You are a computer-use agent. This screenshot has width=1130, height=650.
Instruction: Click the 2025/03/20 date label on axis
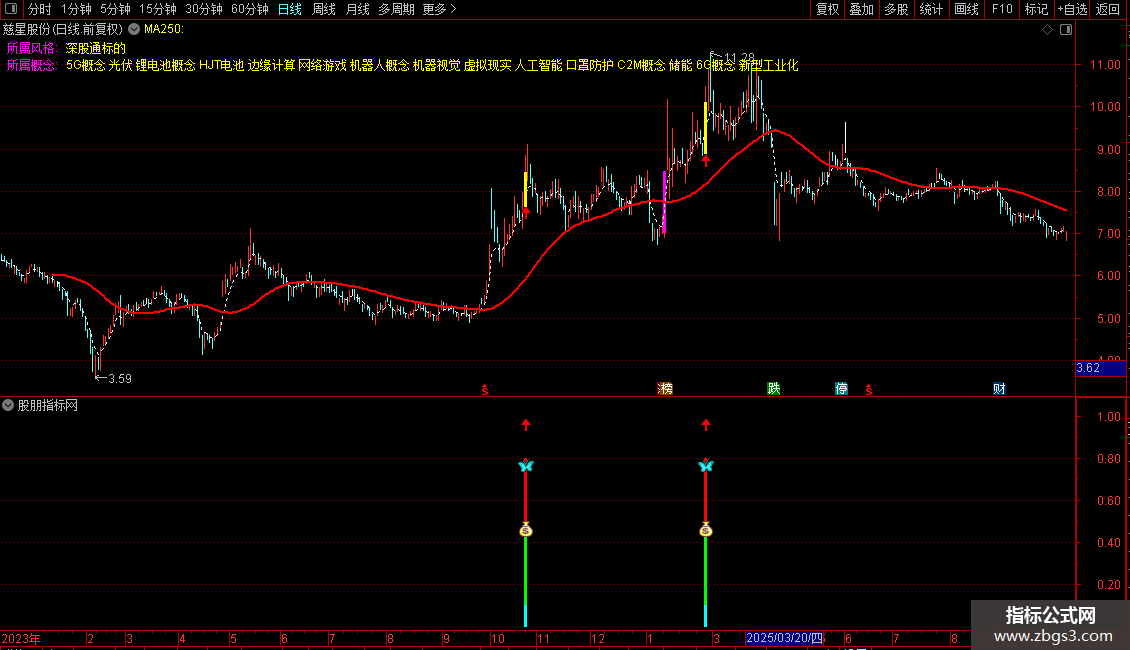[x=784, y=638]
